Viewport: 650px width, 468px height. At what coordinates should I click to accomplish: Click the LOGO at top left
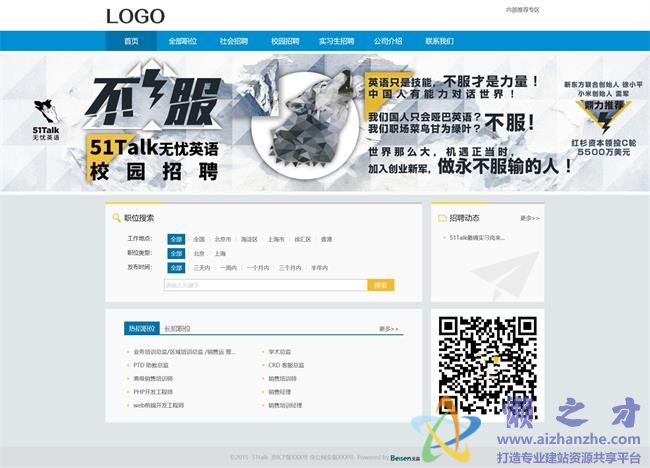click(x=135, y=16)
